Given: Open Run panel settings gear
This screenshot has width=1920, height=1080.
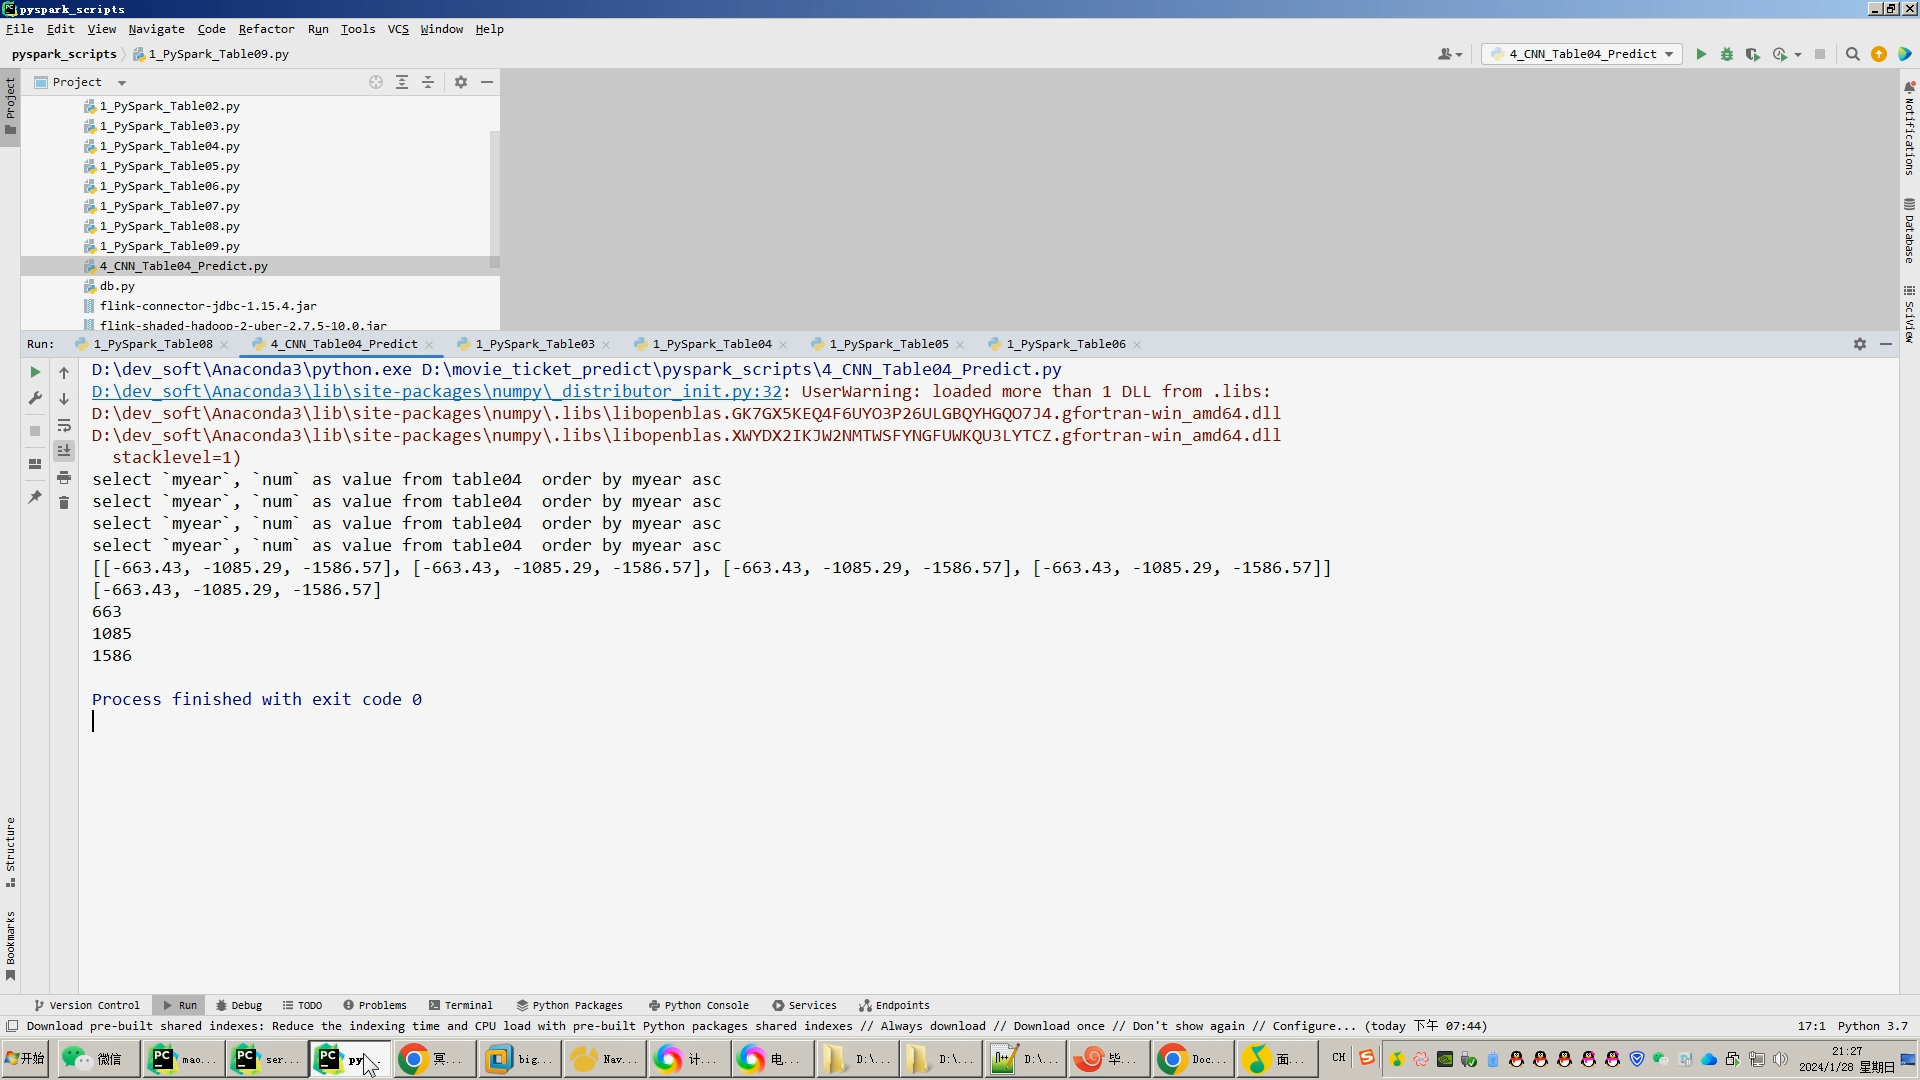Looking at the screenshot, I should [x=1859, y=344].
